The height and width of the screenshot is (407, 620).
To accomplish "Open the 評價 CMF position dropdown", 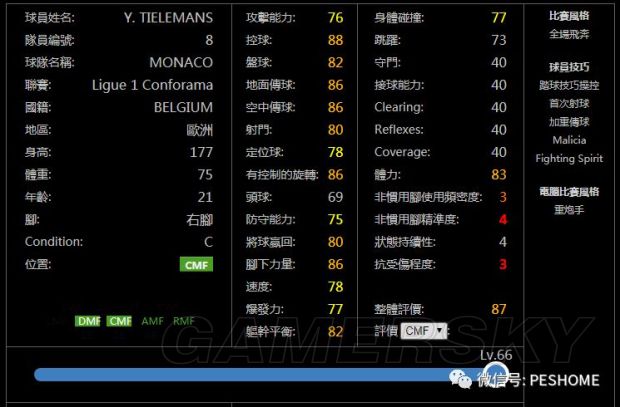I will [x=425, y=330].
